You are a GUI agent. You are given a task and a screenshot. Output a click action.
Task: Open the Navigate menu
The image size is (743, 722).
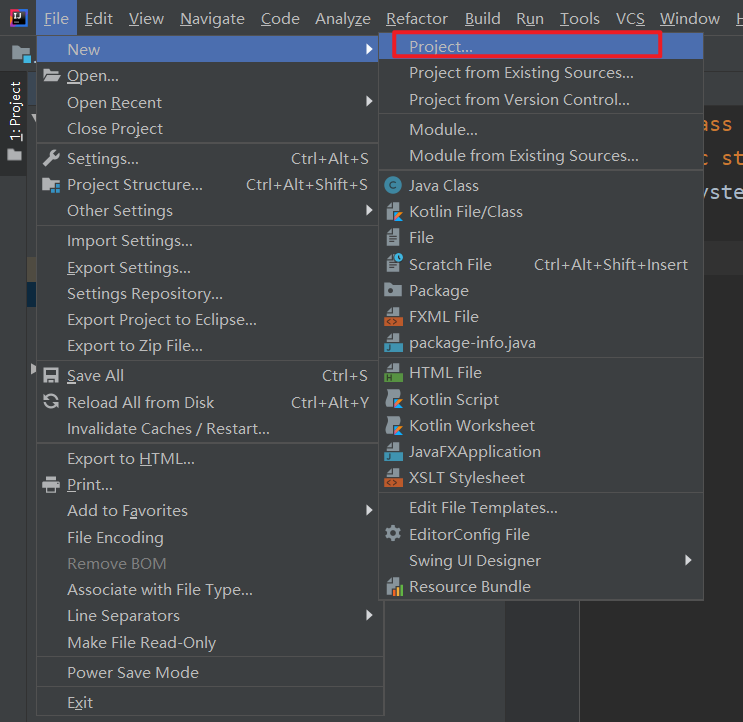(x=212, y=18)
